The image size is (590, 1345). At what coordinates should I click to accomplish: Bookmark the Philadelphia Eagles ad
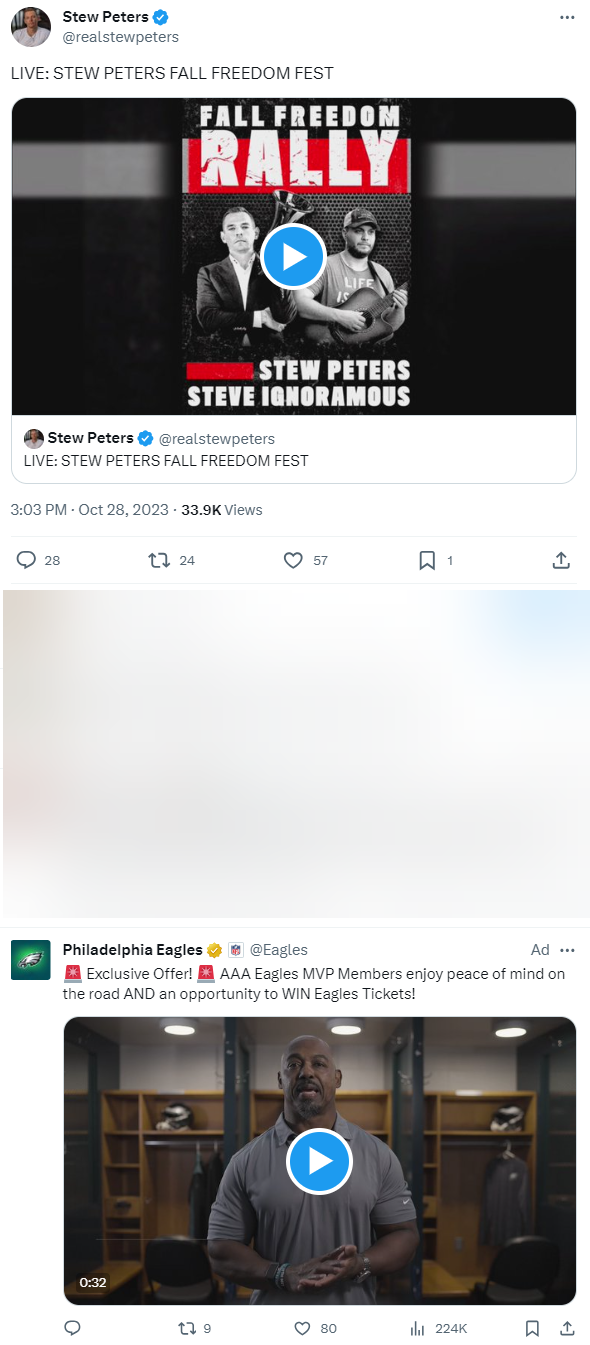[x=532, y=1328]
